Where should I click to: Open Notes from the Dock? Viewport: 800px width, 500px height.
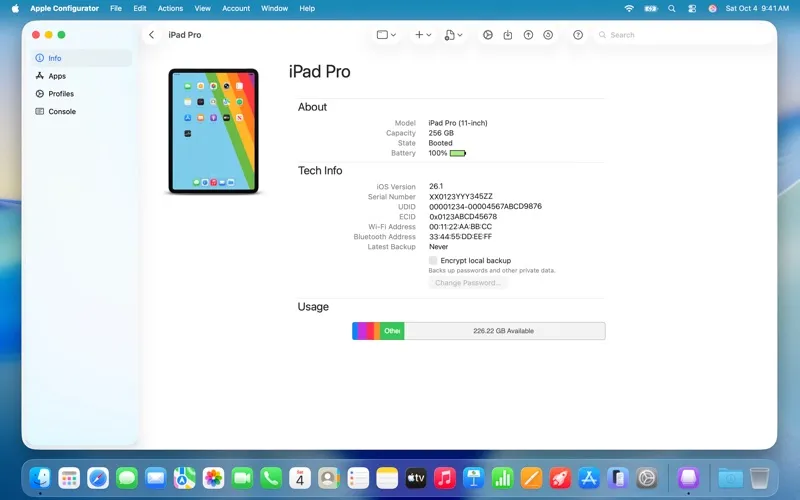click(x=387, y=478)
